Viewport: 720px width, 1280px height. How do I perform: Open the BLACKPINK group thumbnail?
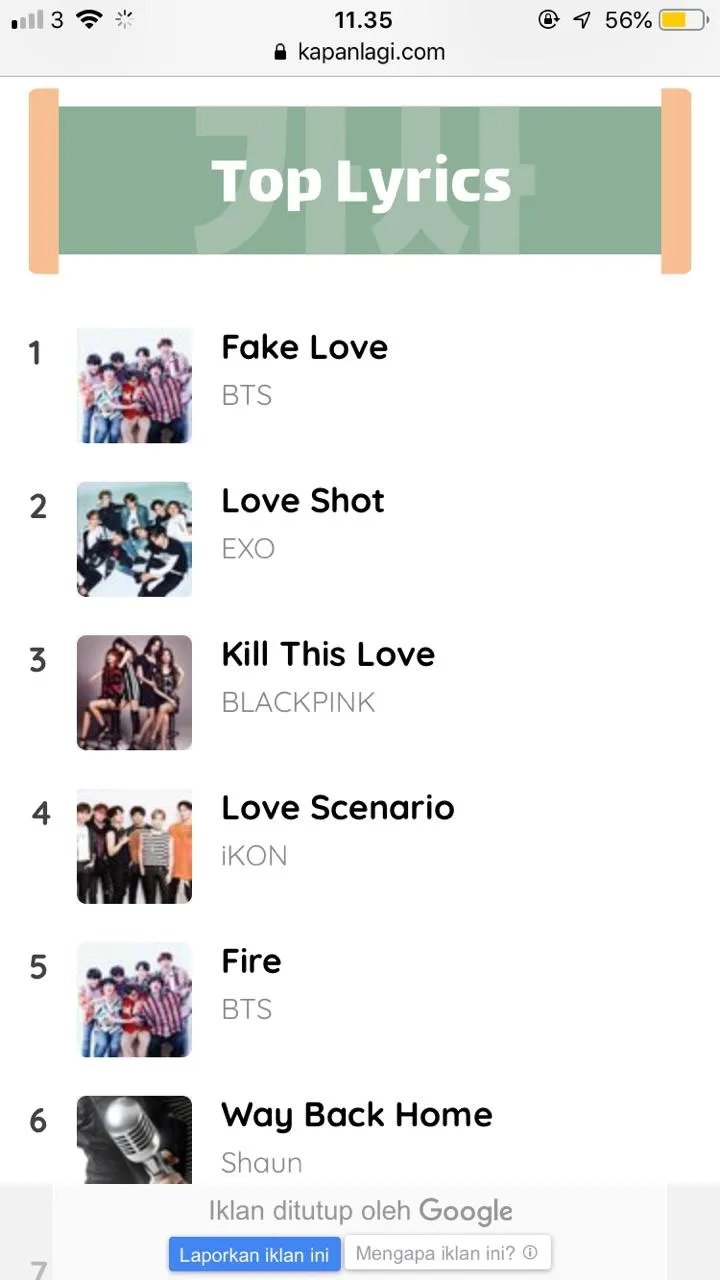(134, 692)
